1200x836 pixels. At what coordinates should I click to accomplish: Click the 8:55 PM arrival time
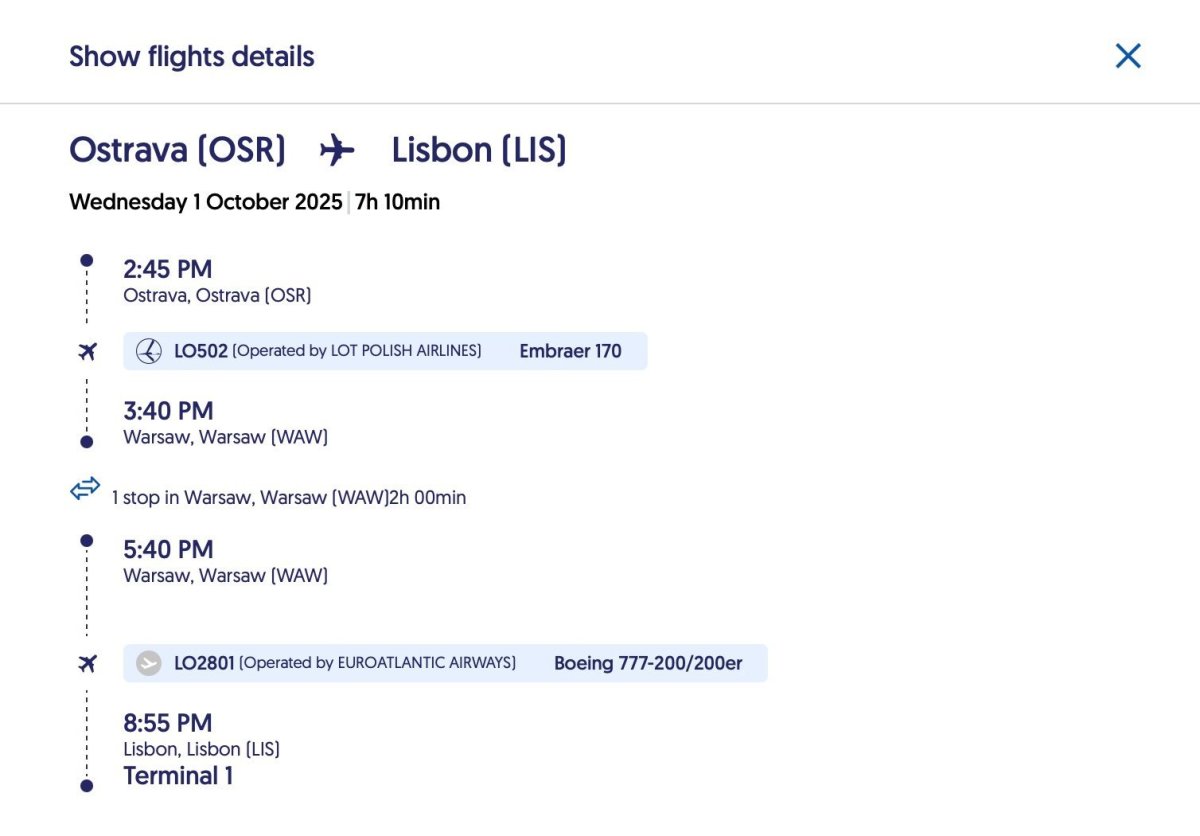pyautogui.click(x=168, y=723)
